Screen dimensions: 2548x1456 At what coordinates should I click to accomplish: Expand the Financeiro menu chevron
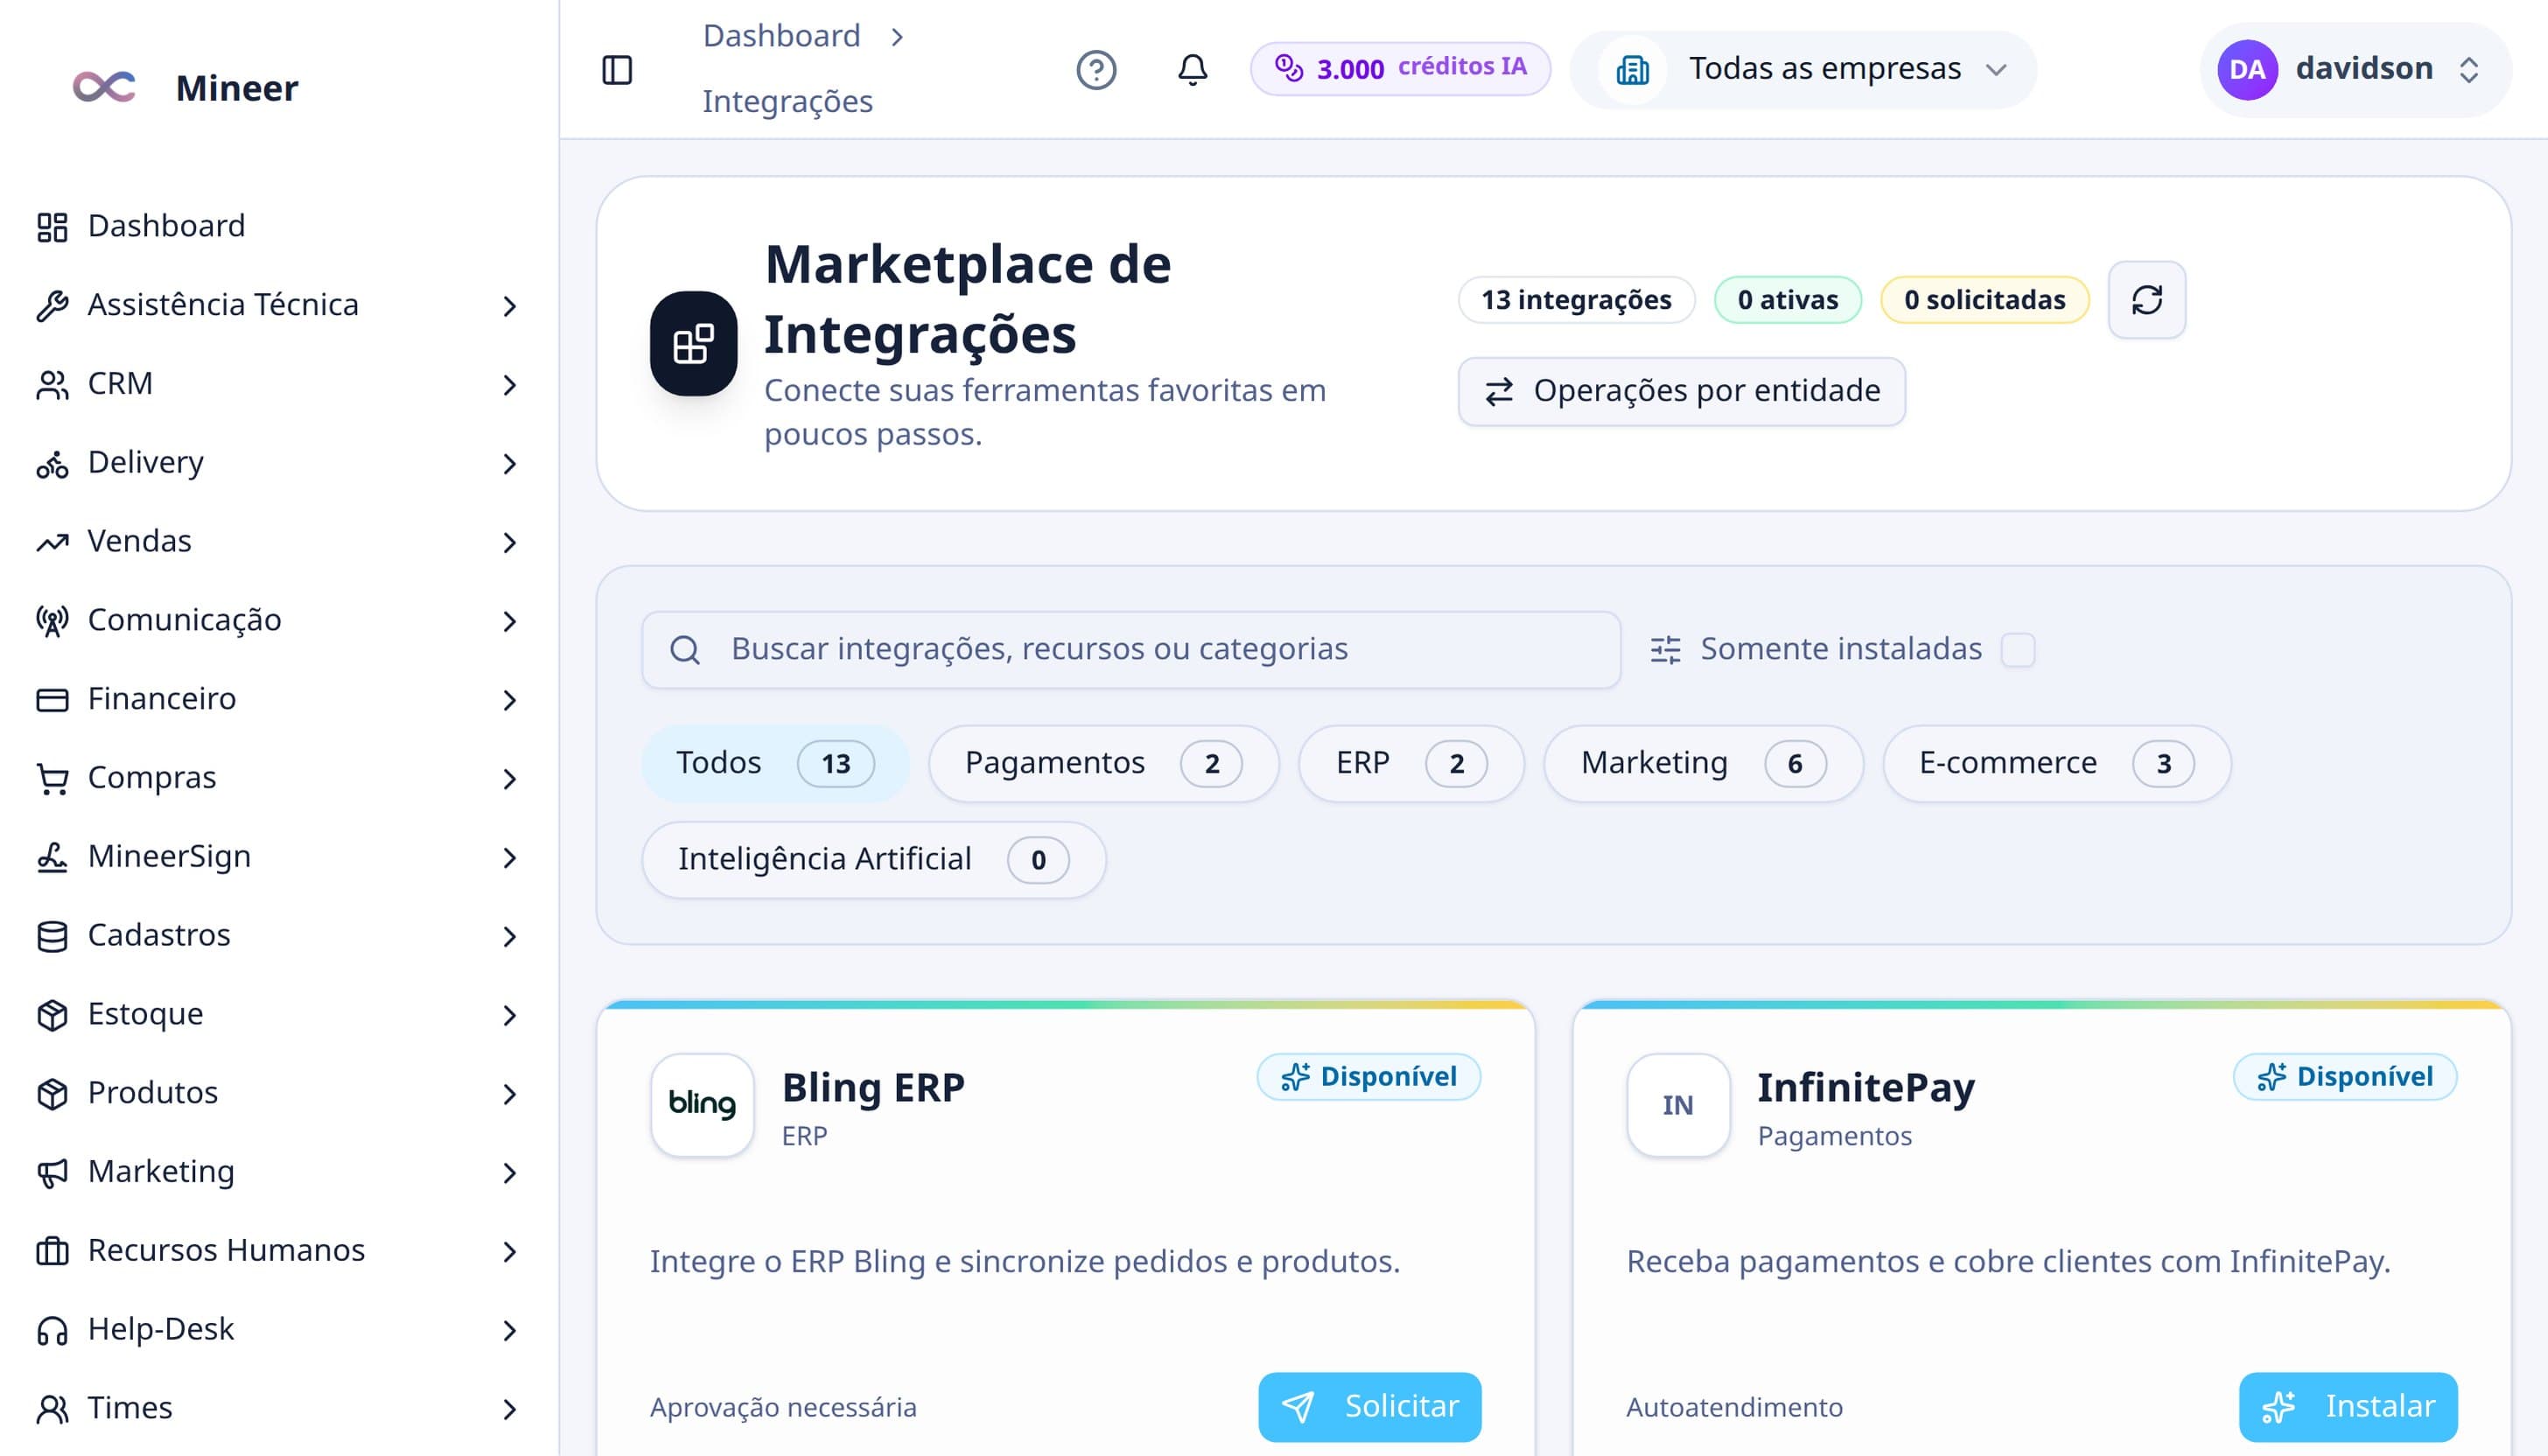point(509,700)
